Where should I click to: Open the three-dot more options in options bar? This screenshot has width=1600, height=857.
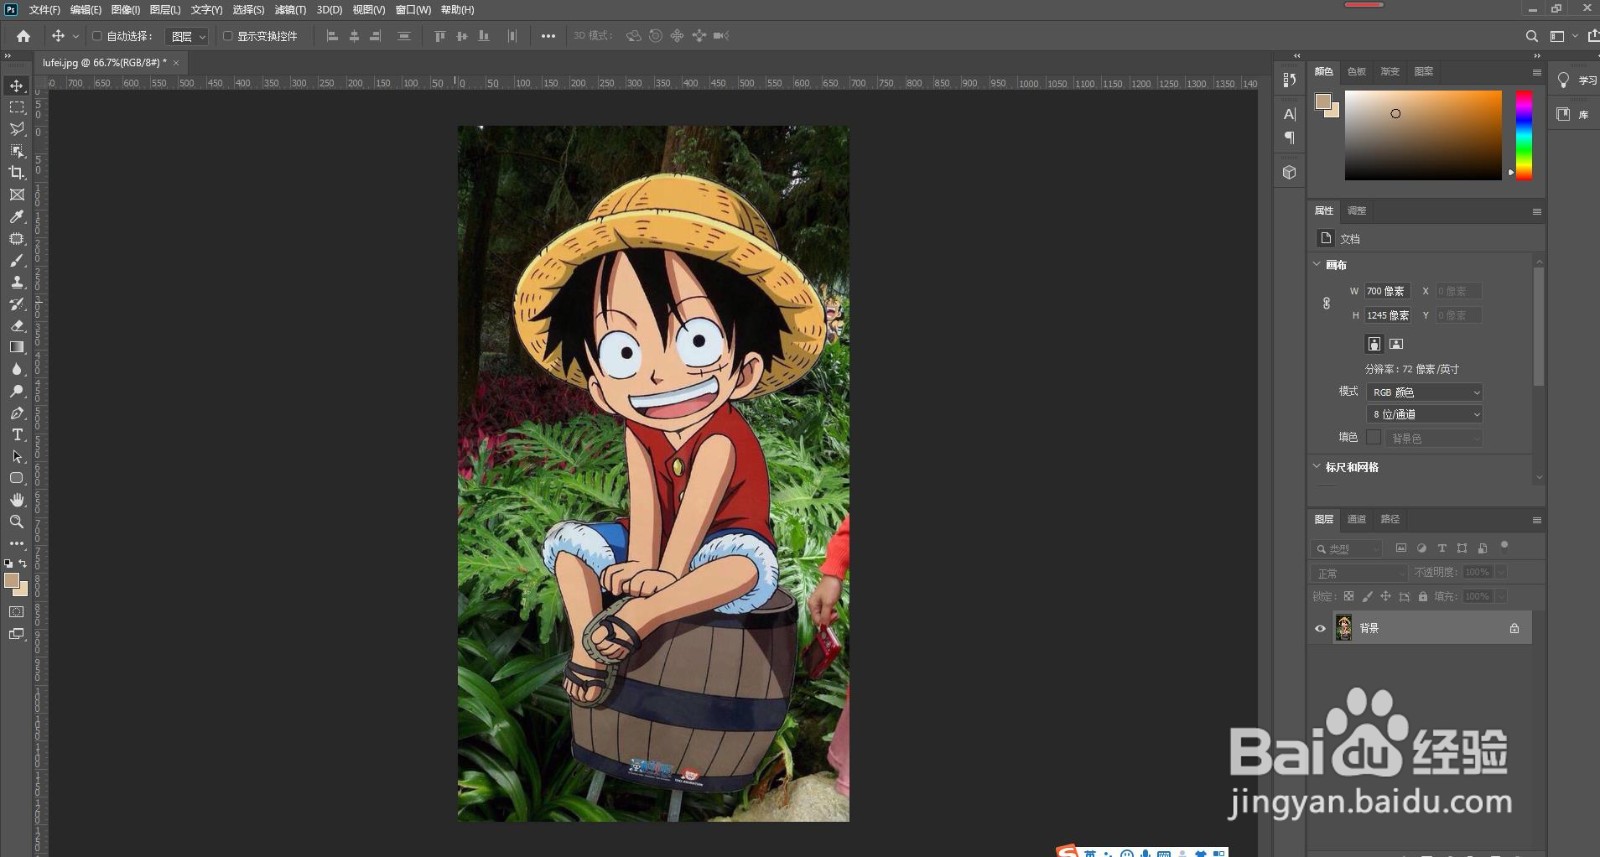[548, 36]
